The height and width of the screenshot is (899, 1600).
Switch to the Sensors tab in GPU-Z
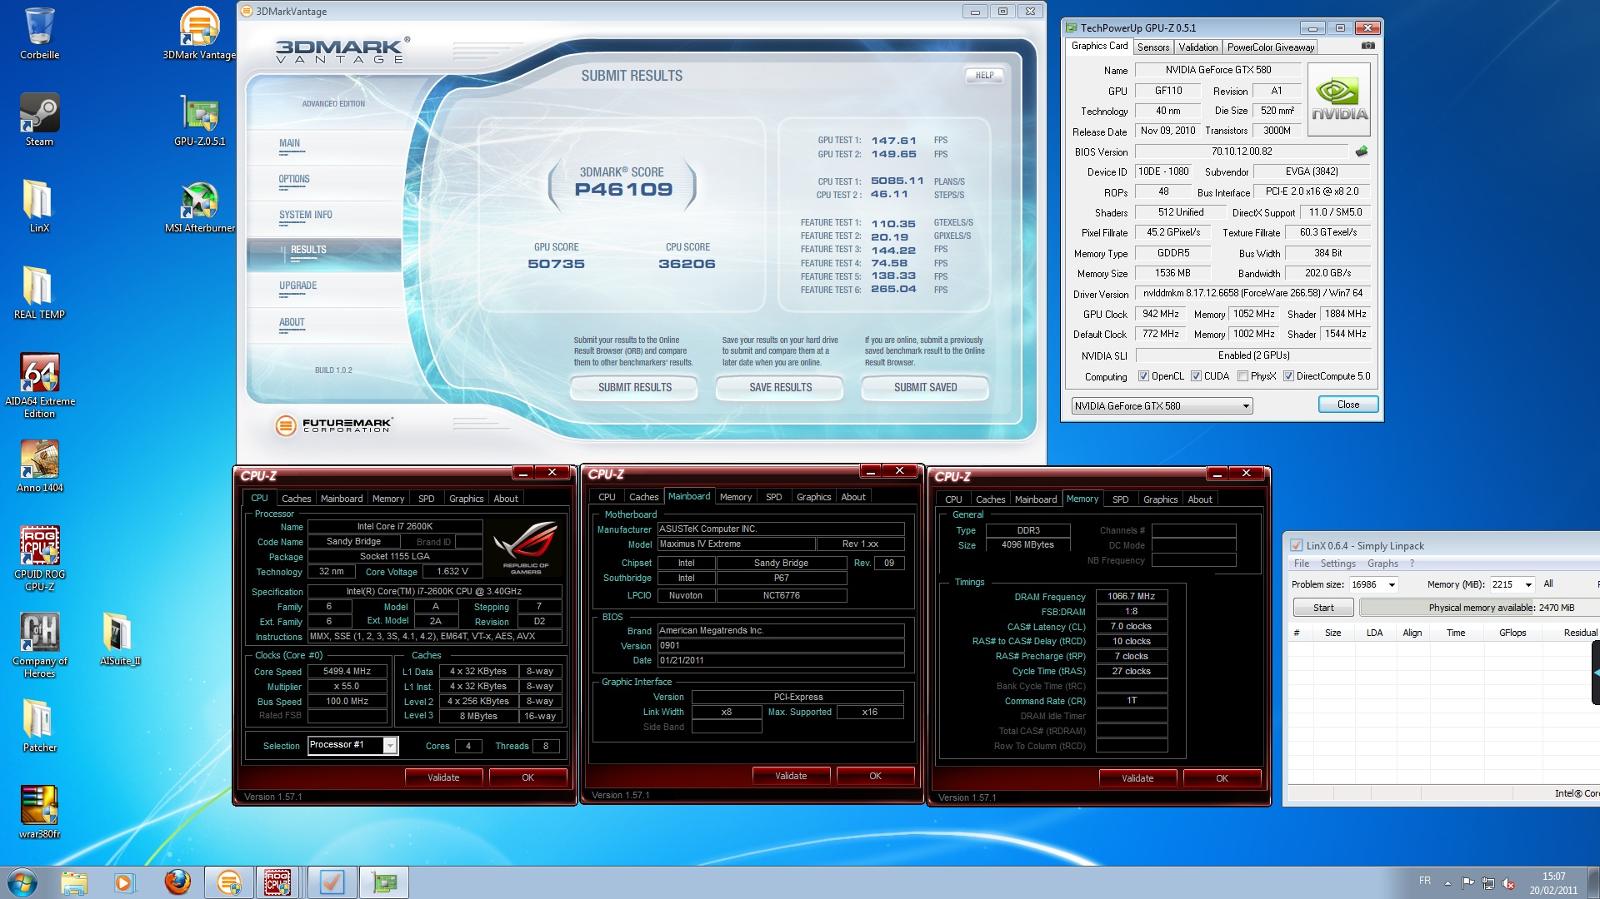[x=1153, y=47]
